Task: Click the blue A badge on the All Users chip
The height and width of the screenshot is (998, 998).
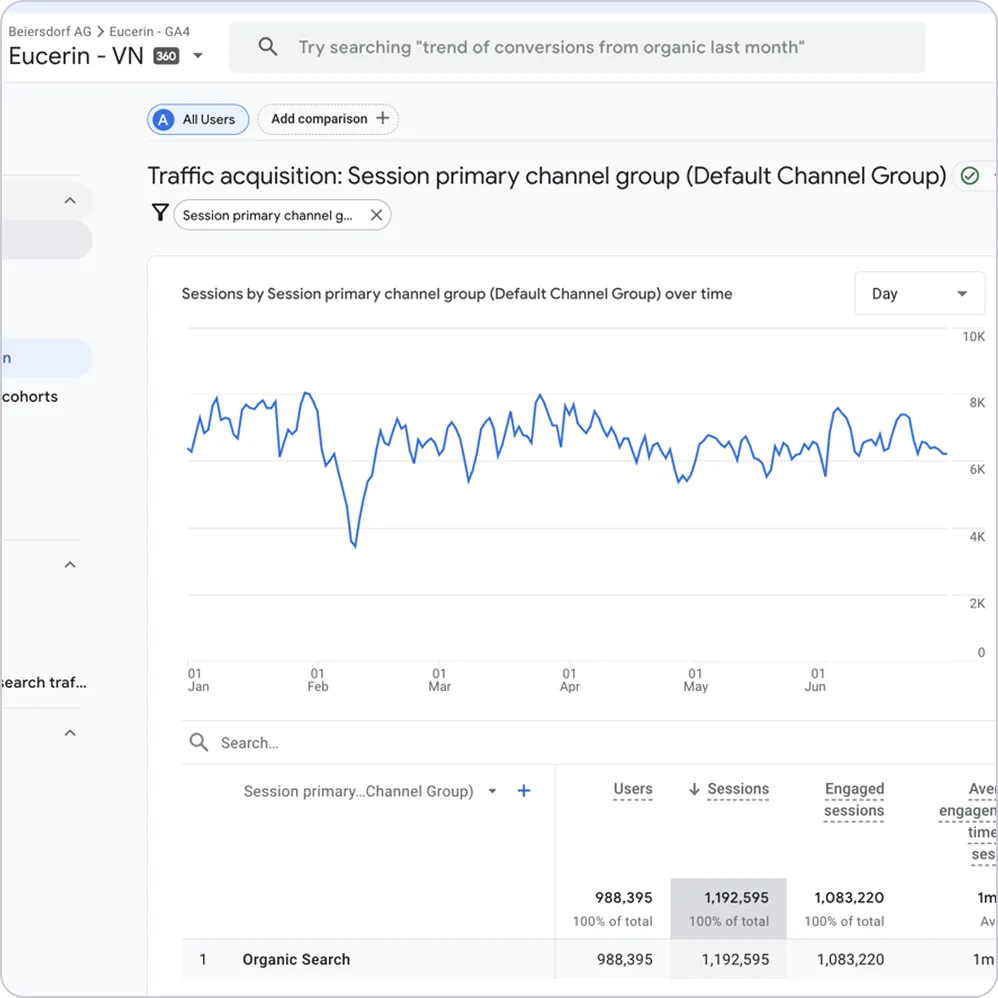Action: (162, 119)
